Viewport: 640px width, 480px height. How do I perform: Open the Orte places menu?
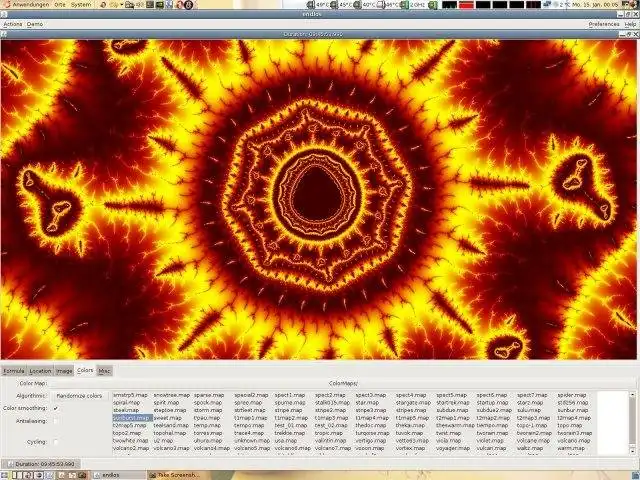60,4
